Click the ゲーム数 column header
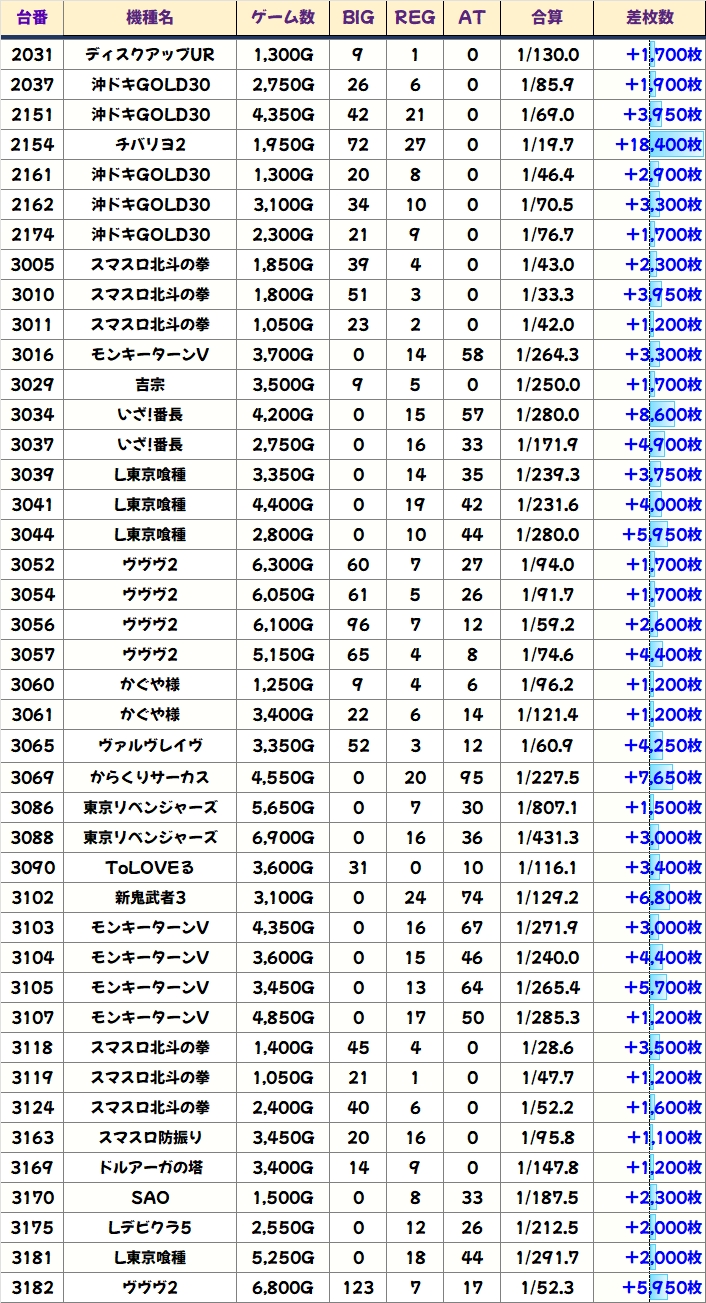This screenshot has width=706, height=1303. 283,18
